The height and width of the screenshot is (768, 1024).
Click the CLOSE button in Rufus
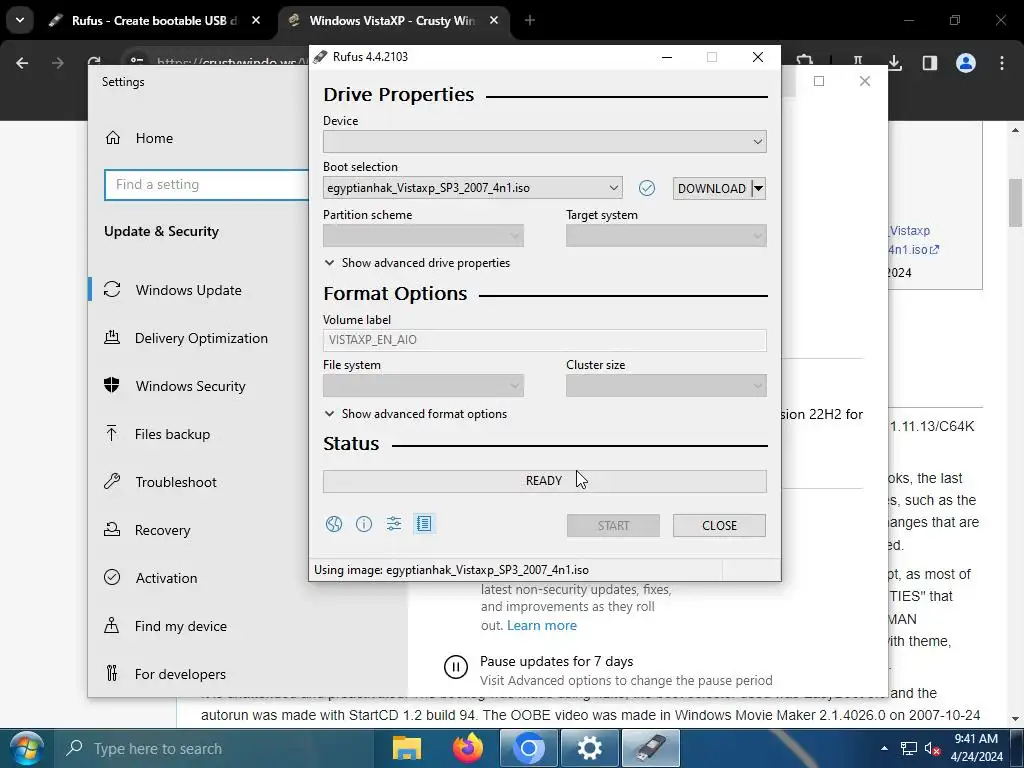719,526
